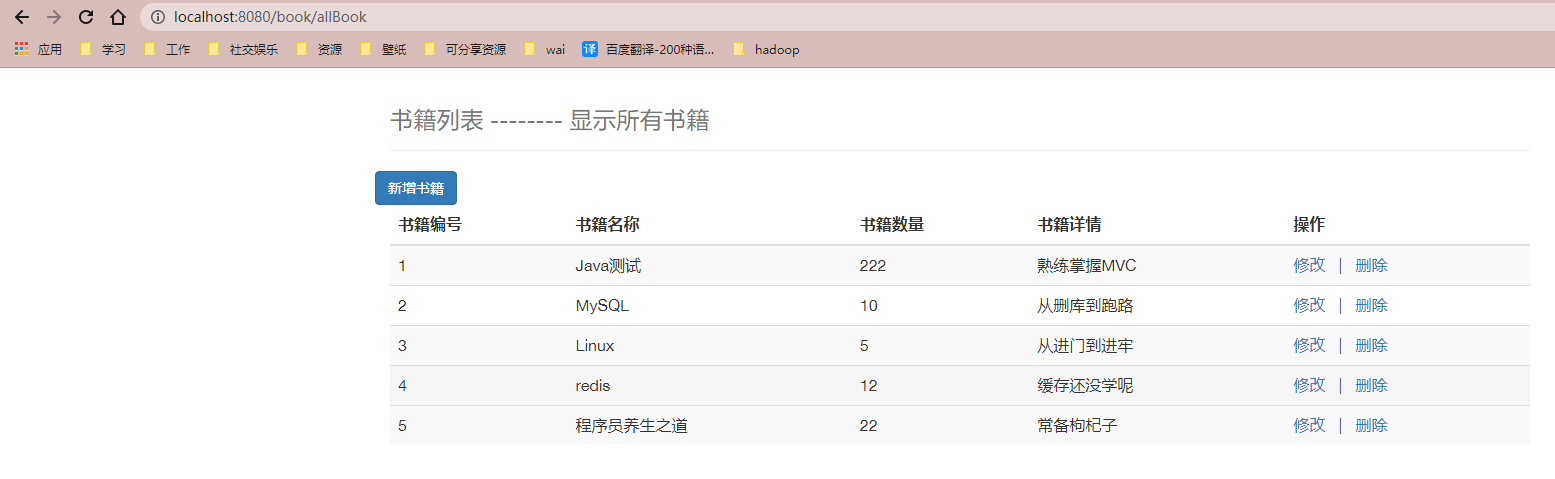
Task: Reload the page with refresh icon
Action: click(x=86, y=17)
